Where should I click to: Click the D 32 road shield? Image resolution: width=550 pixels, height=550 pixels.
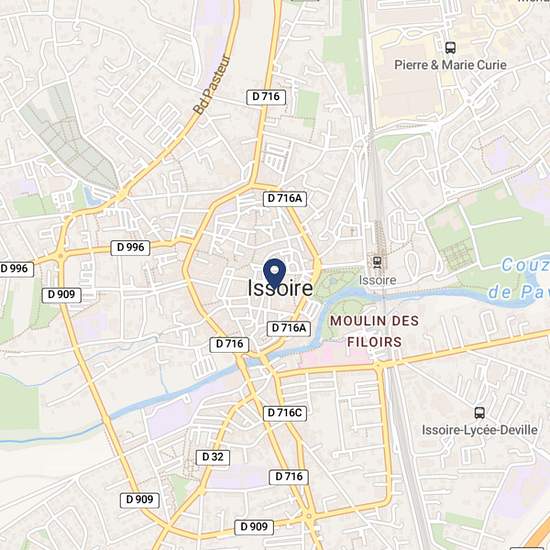[213, 457]
